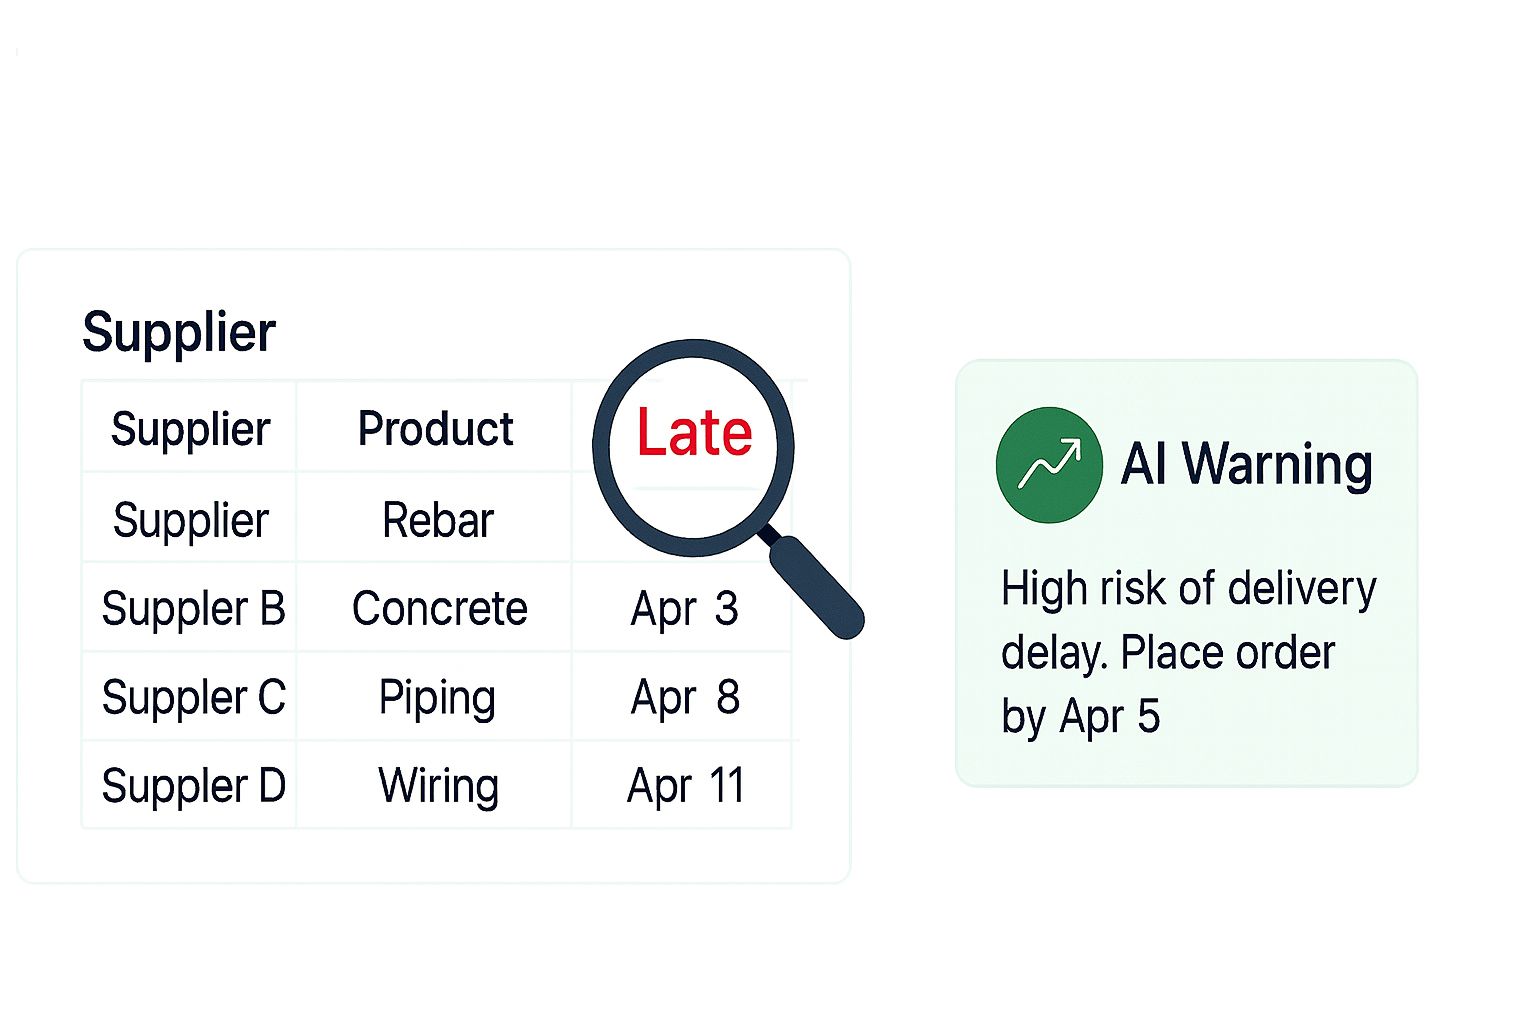Click the Supplier table title
Screen dimensions: 1536x1024
point(178,332)
